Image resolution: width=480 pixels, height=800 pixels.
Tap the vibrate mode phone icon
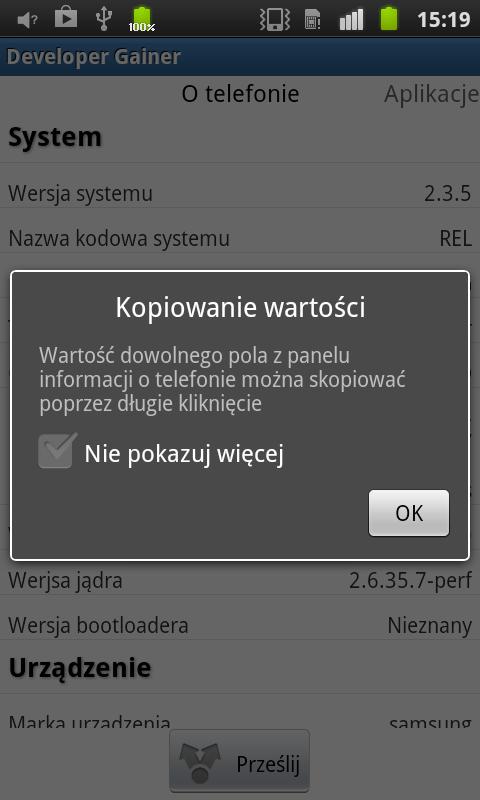275,19
